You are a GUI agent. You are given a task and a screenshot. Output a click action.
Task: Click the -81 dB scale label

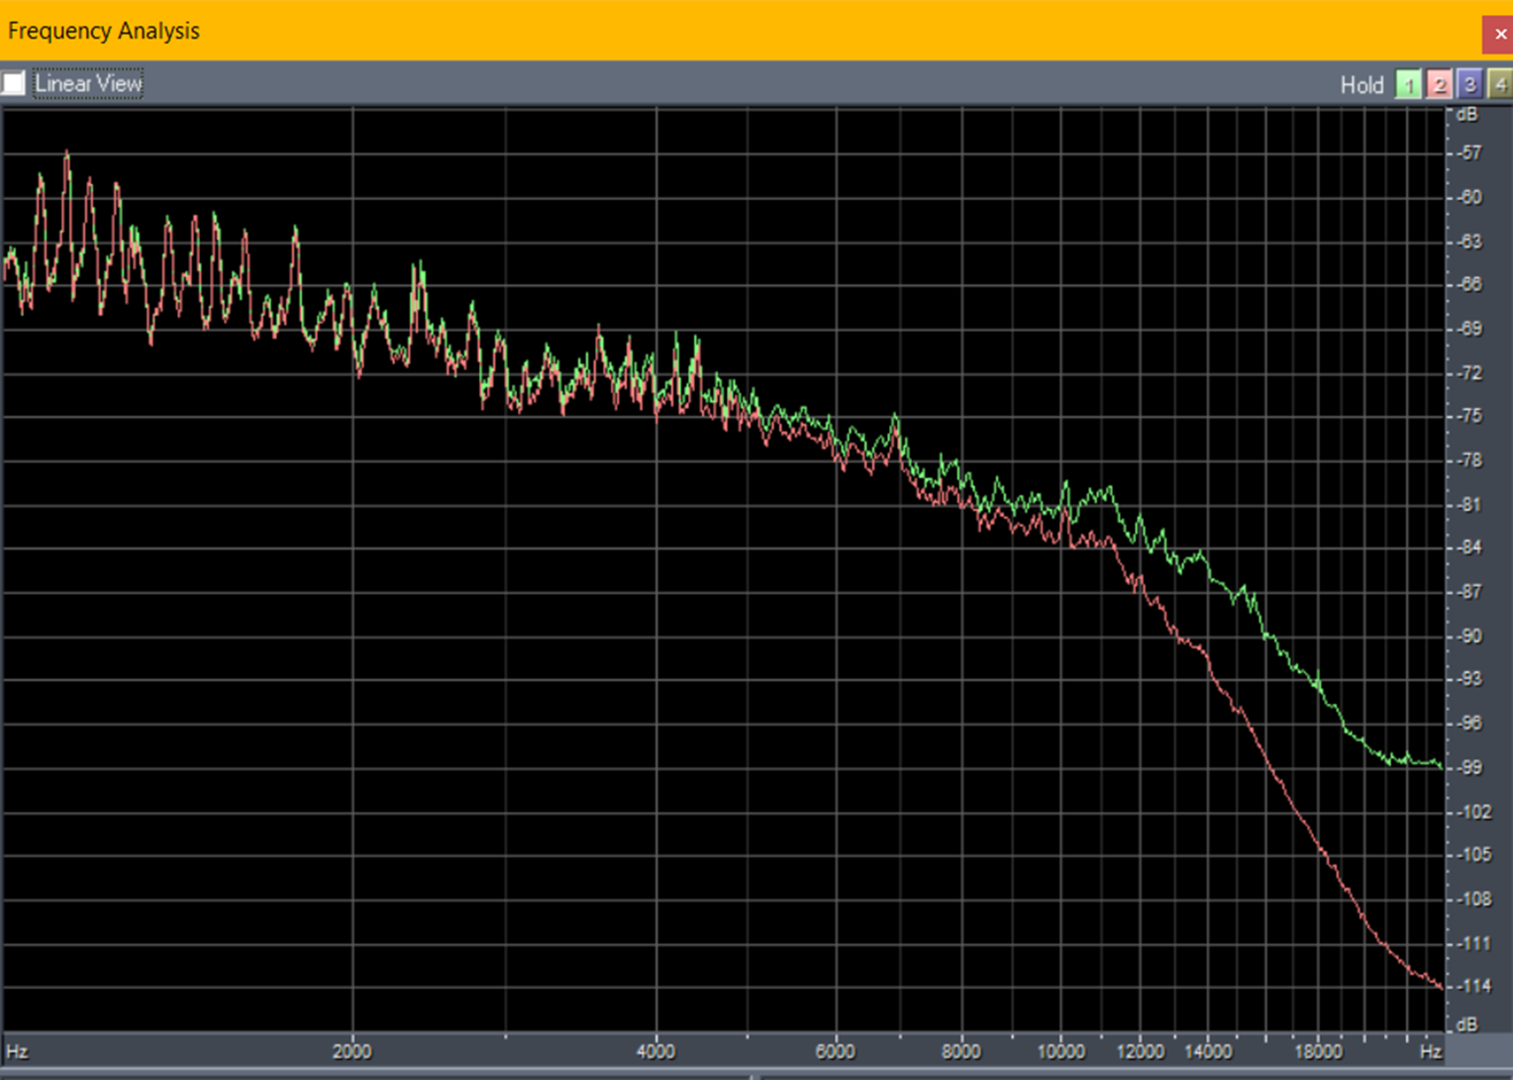coord(1469,505)
